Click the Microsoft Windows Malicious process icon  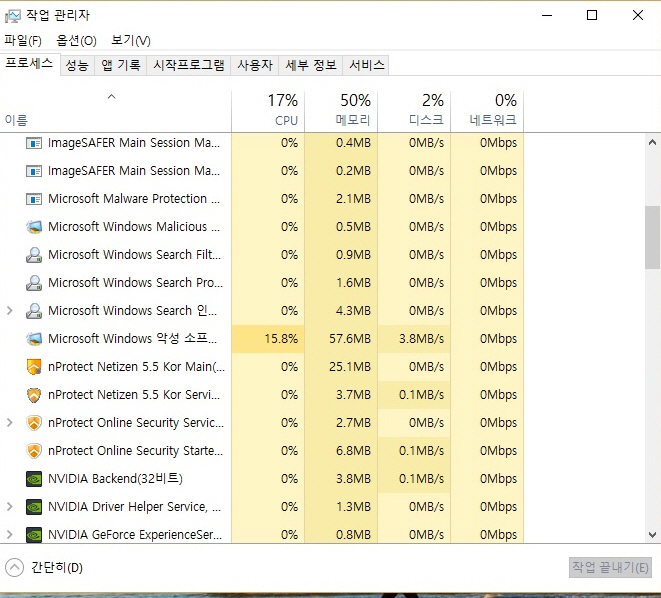pos(34,227)
